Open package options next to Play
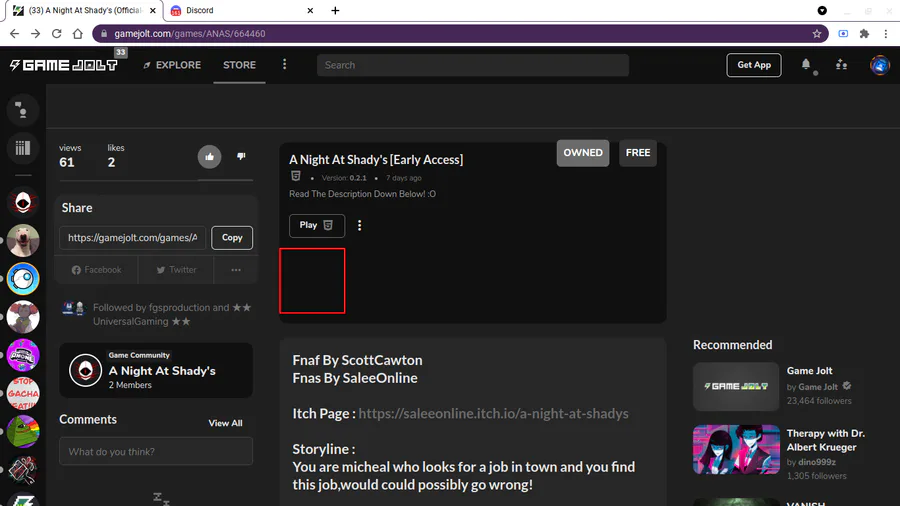Viewport: 900px width, 506px height. click(x=359, y=225)
